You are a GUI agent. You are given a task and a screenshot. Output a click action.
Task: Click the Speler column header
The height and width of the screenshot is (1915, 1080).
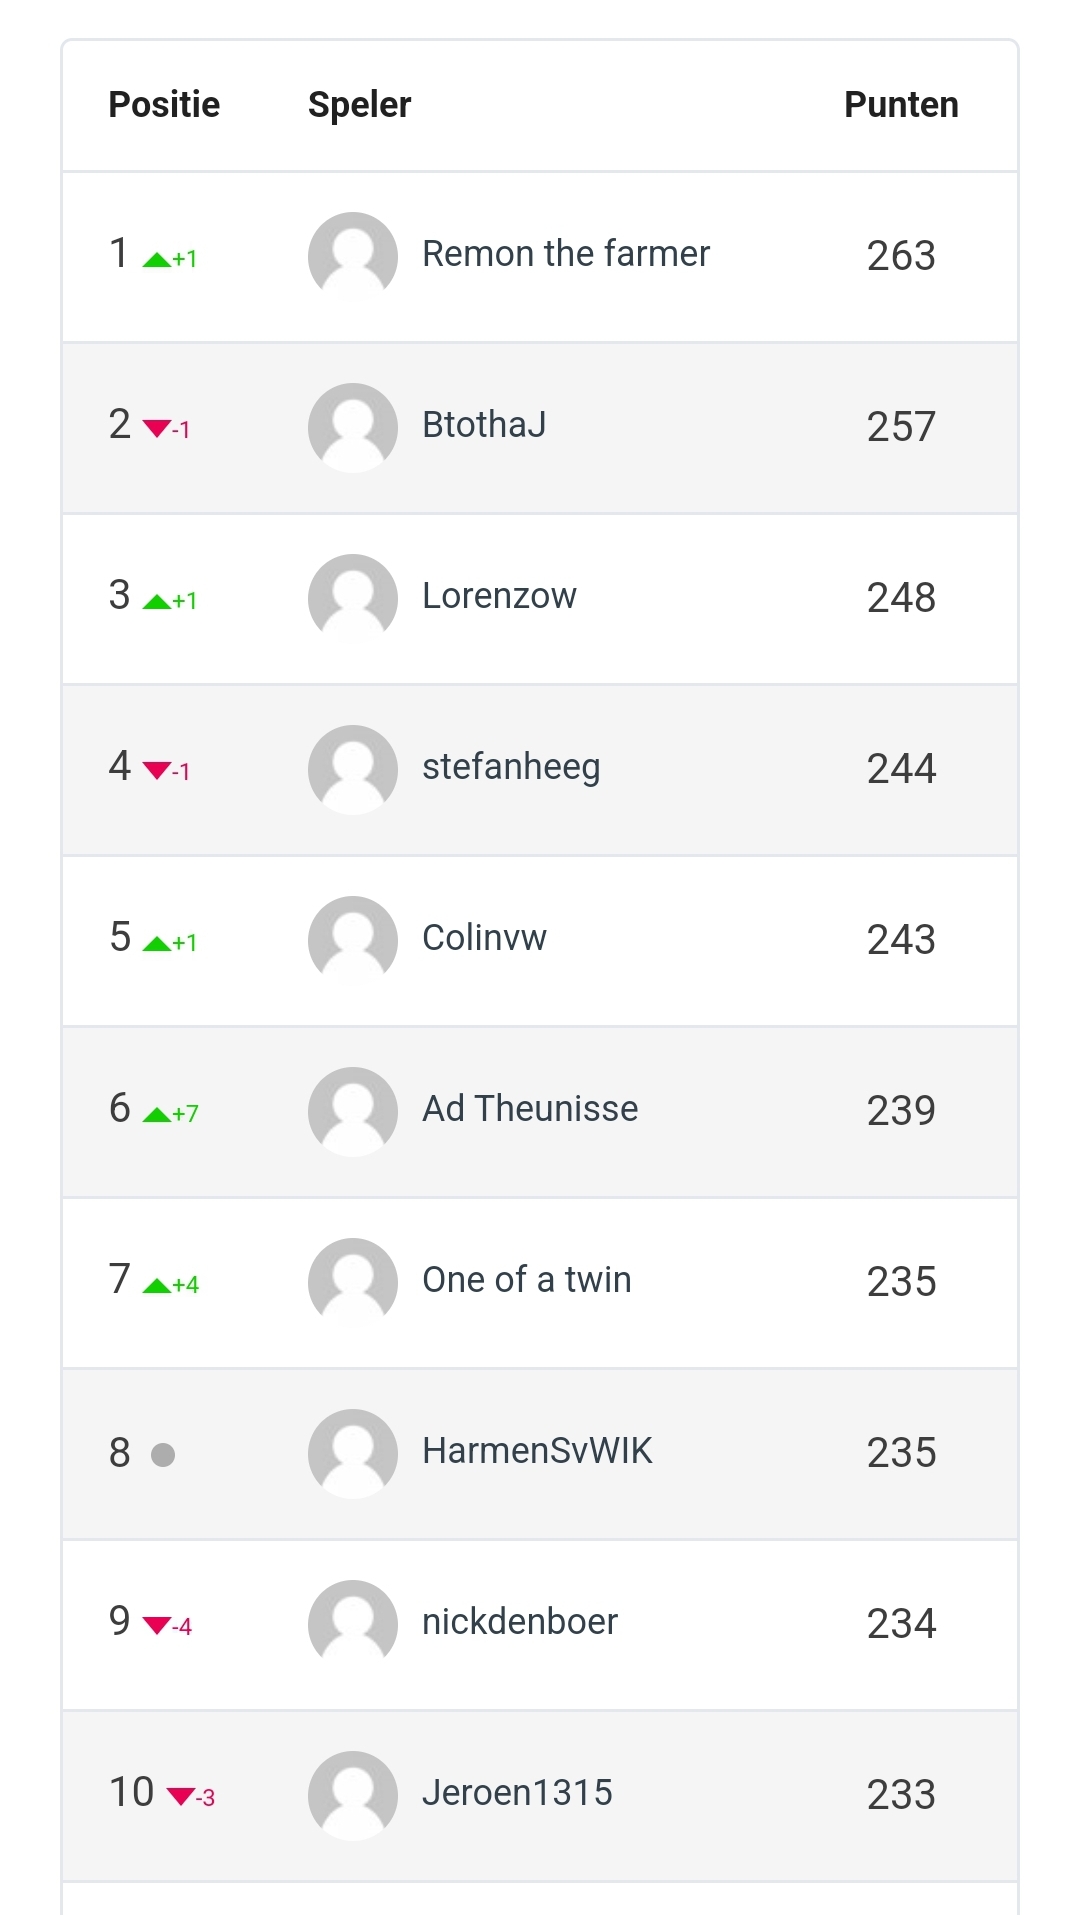(x=359, y=105)
